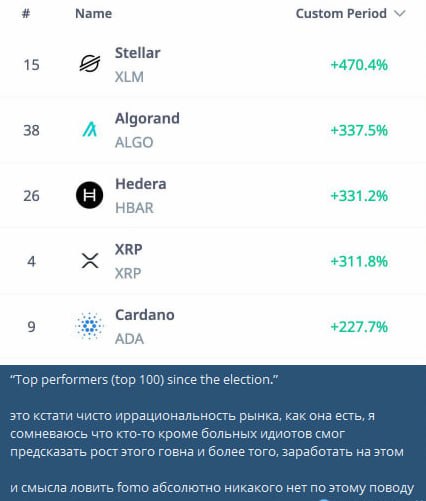The width and height of the screenshot is (426, 501).
Task: Click the "Top performers since the election" caption
Action: coord(144,380)
